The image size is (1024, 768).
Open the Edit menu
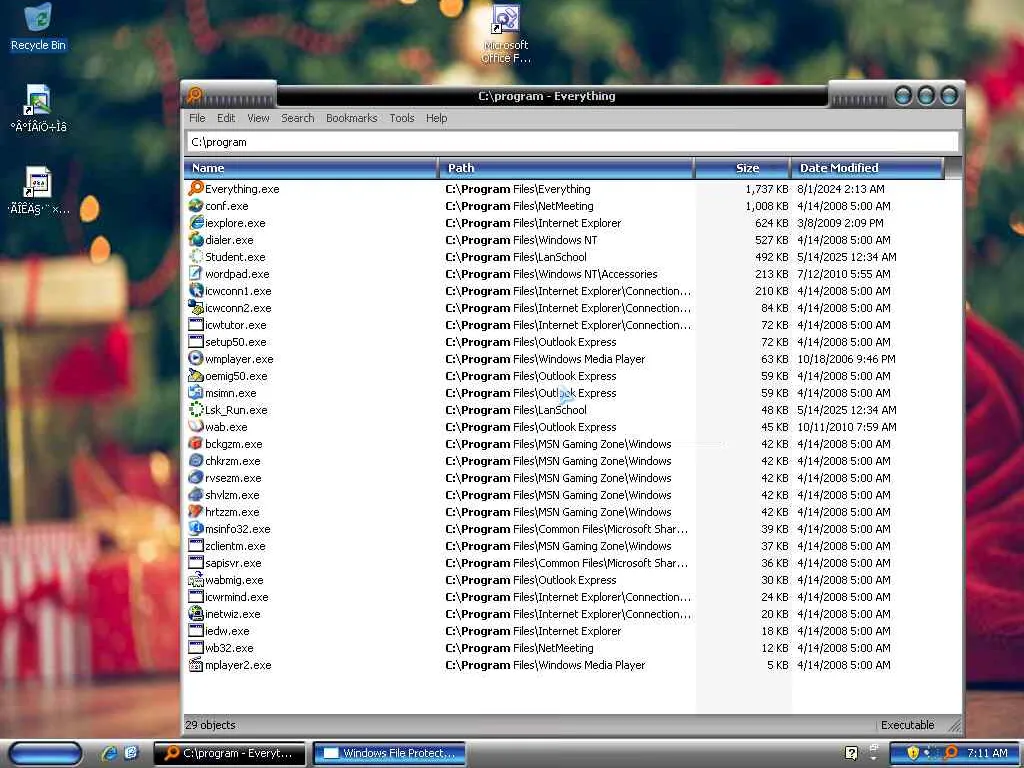point(226,118)
